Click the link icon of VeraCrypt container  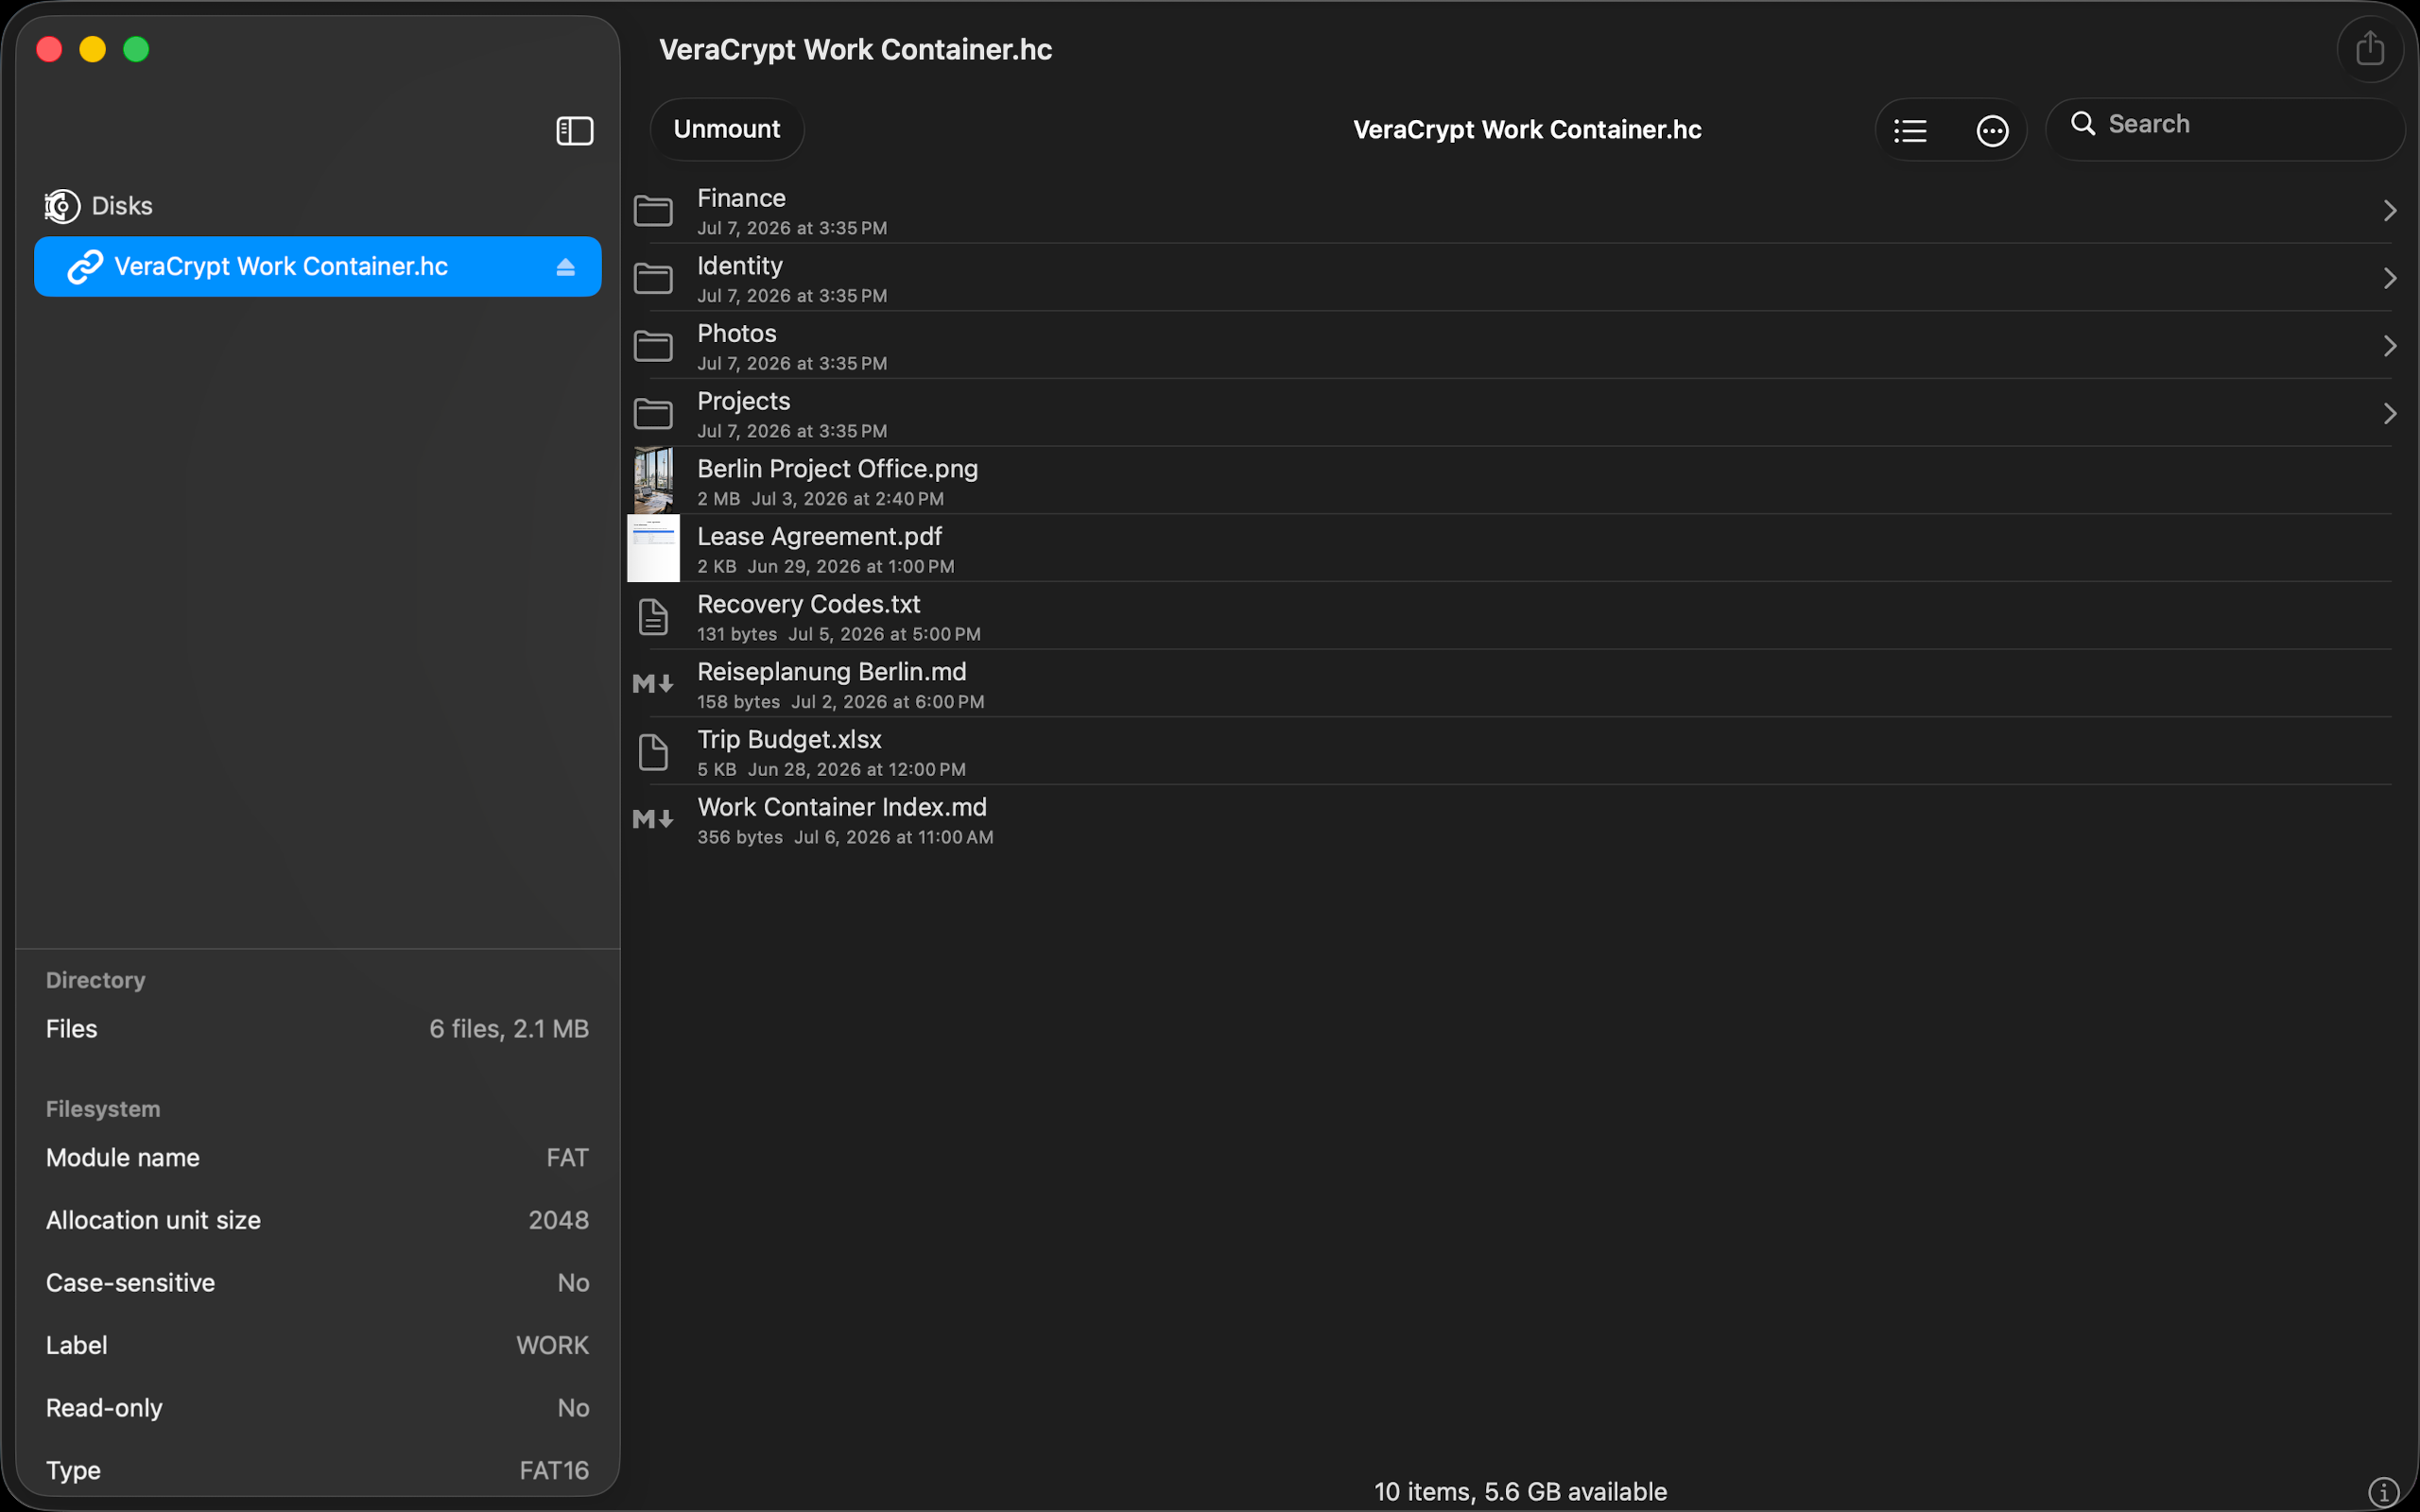pyautogui.click(x=85, y=267)
